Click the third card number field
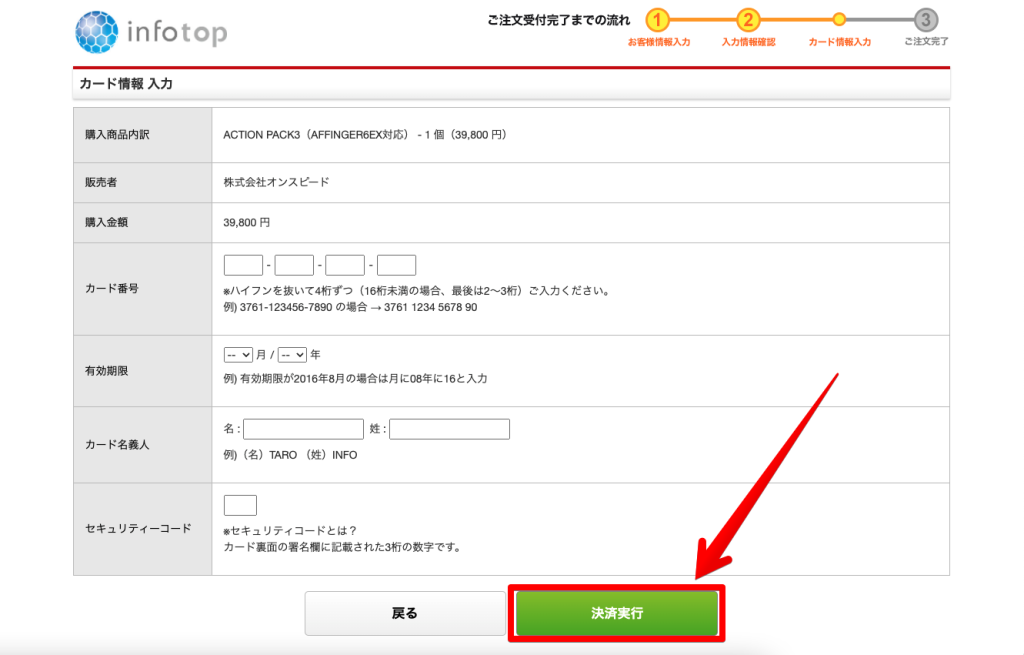The height and width of the screenshot is (655, 1024). [x=345, y=265]
